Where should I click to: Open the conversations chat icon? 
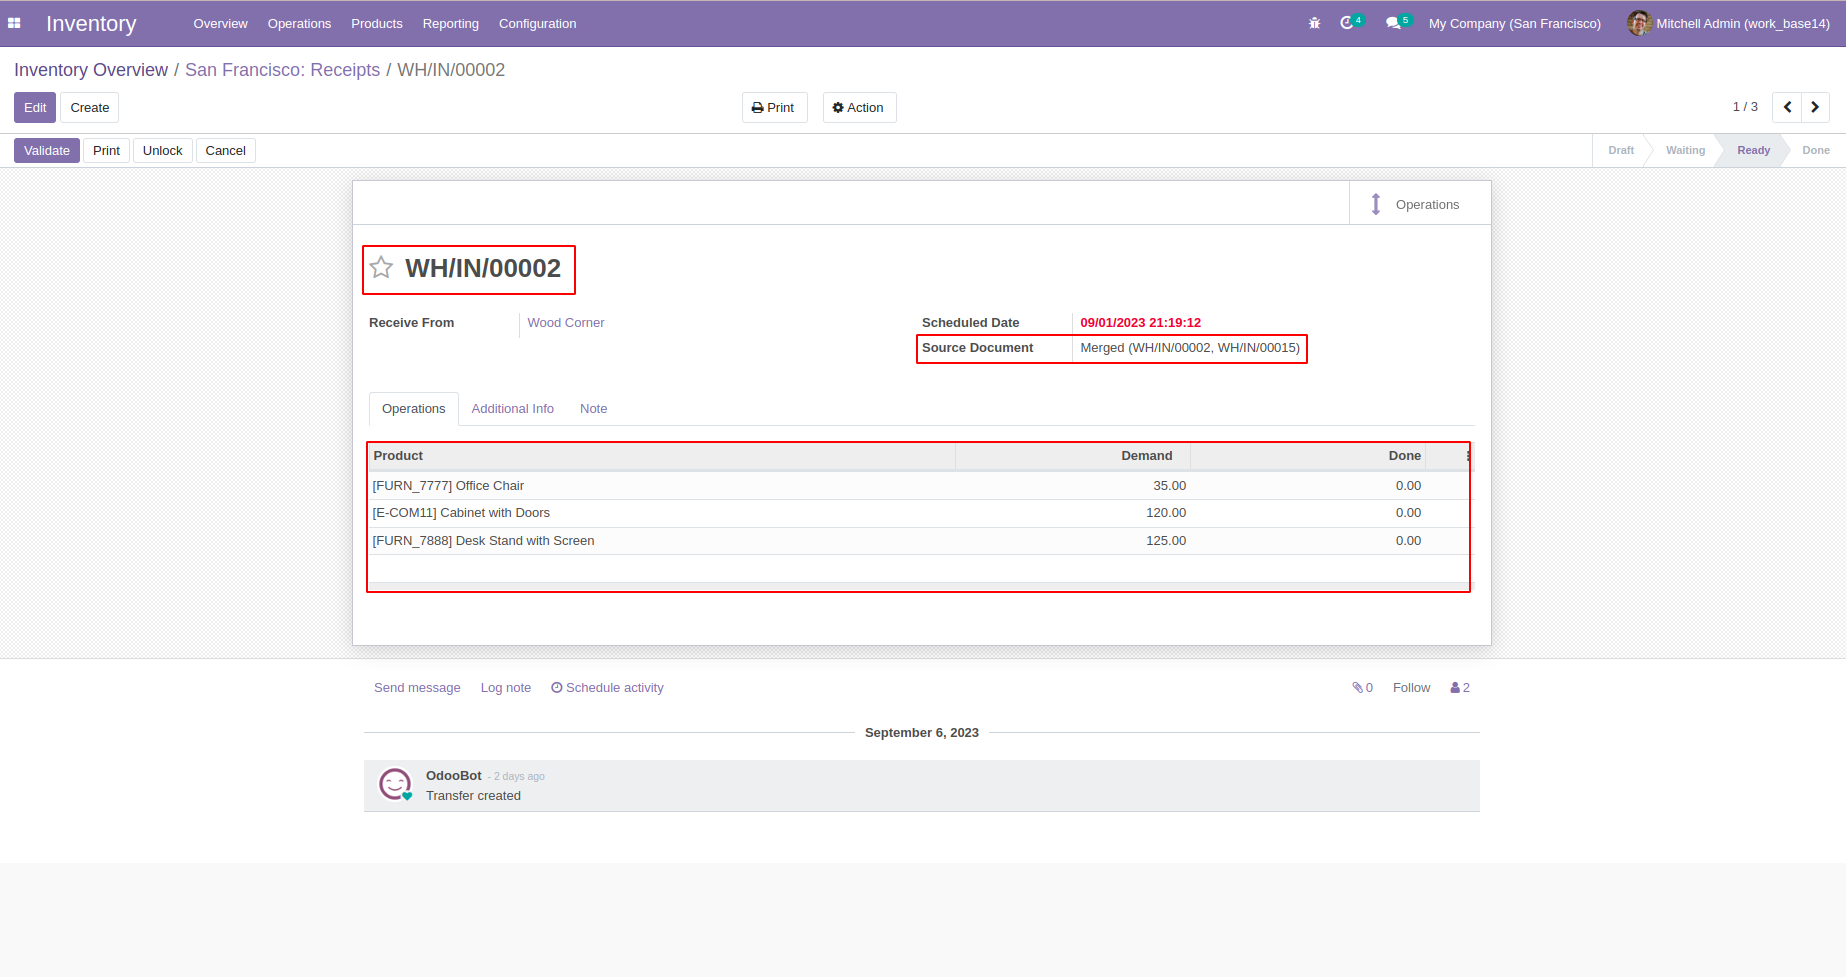click(1393, 23)
